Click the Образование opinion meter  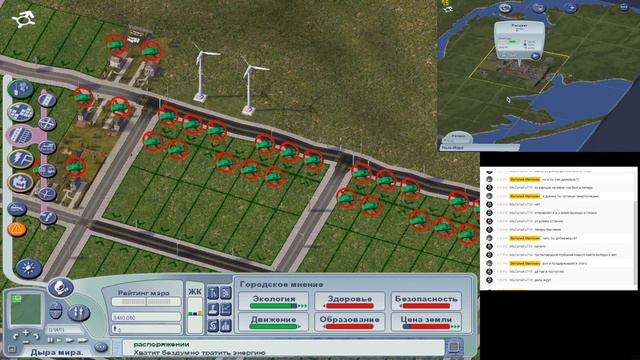coord(350,322)
